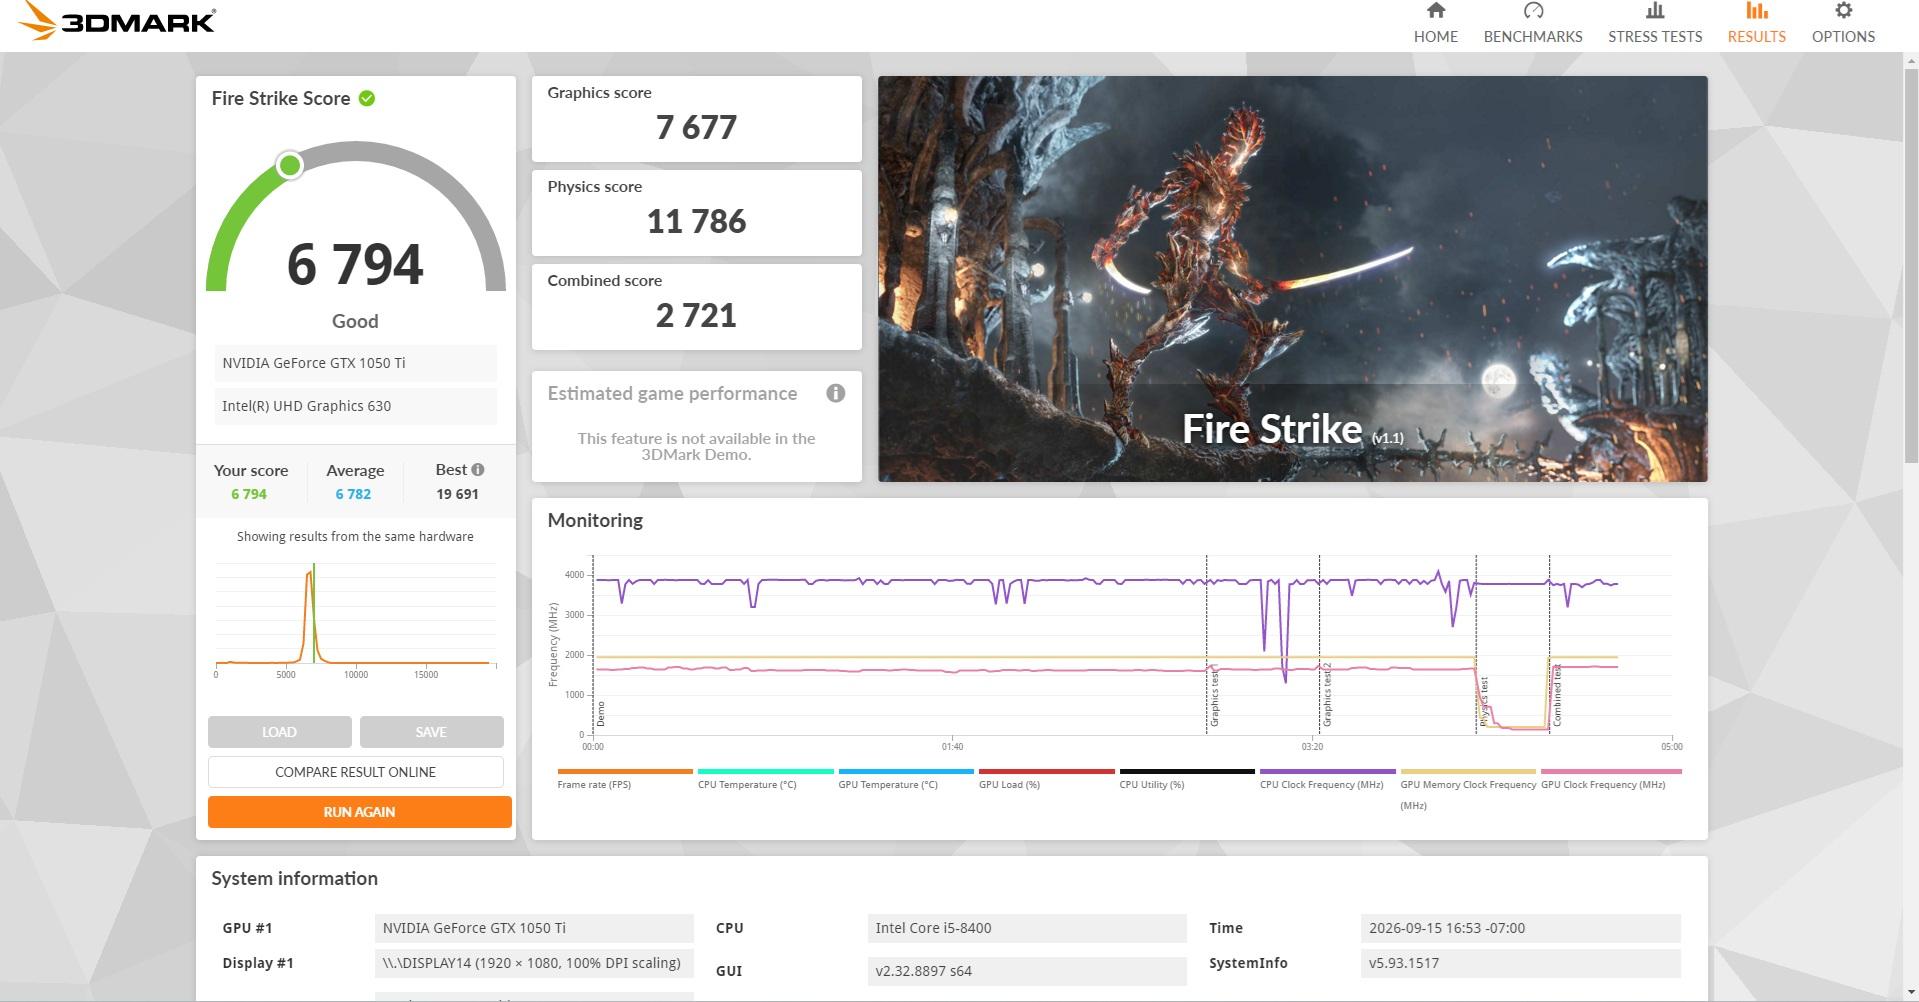The width and height of the screenshot is (1919, 1002).
Task: Click the Your score value 6 794
Action: [x=249, y=494]
